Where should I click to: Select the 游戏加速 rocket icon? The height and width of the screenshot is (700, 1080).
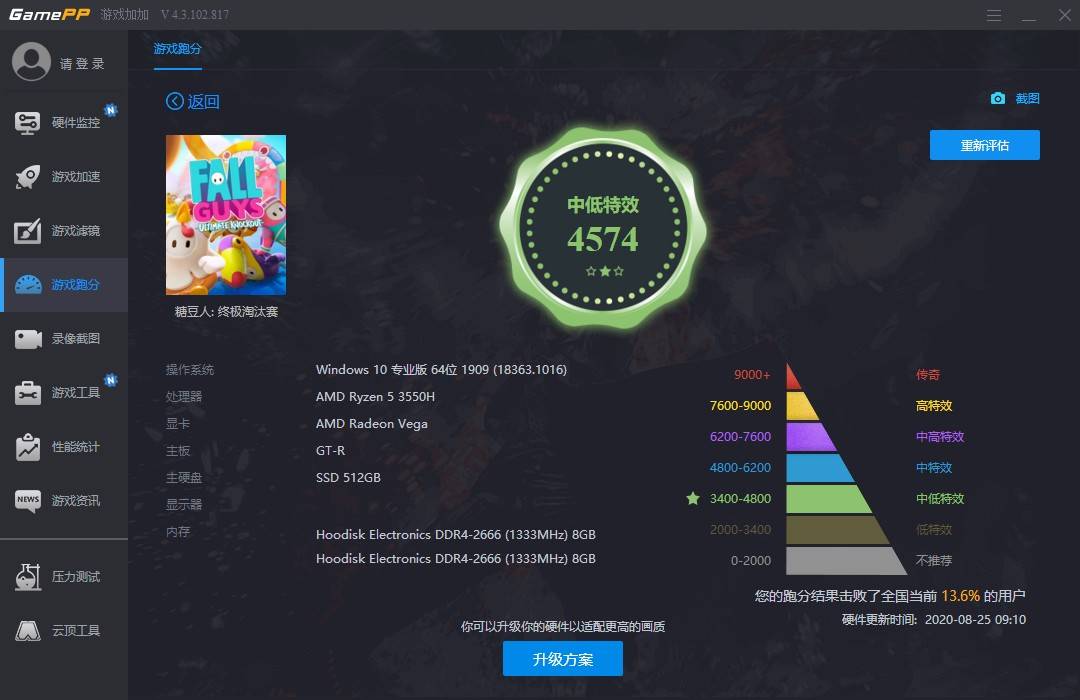(28, 177)
